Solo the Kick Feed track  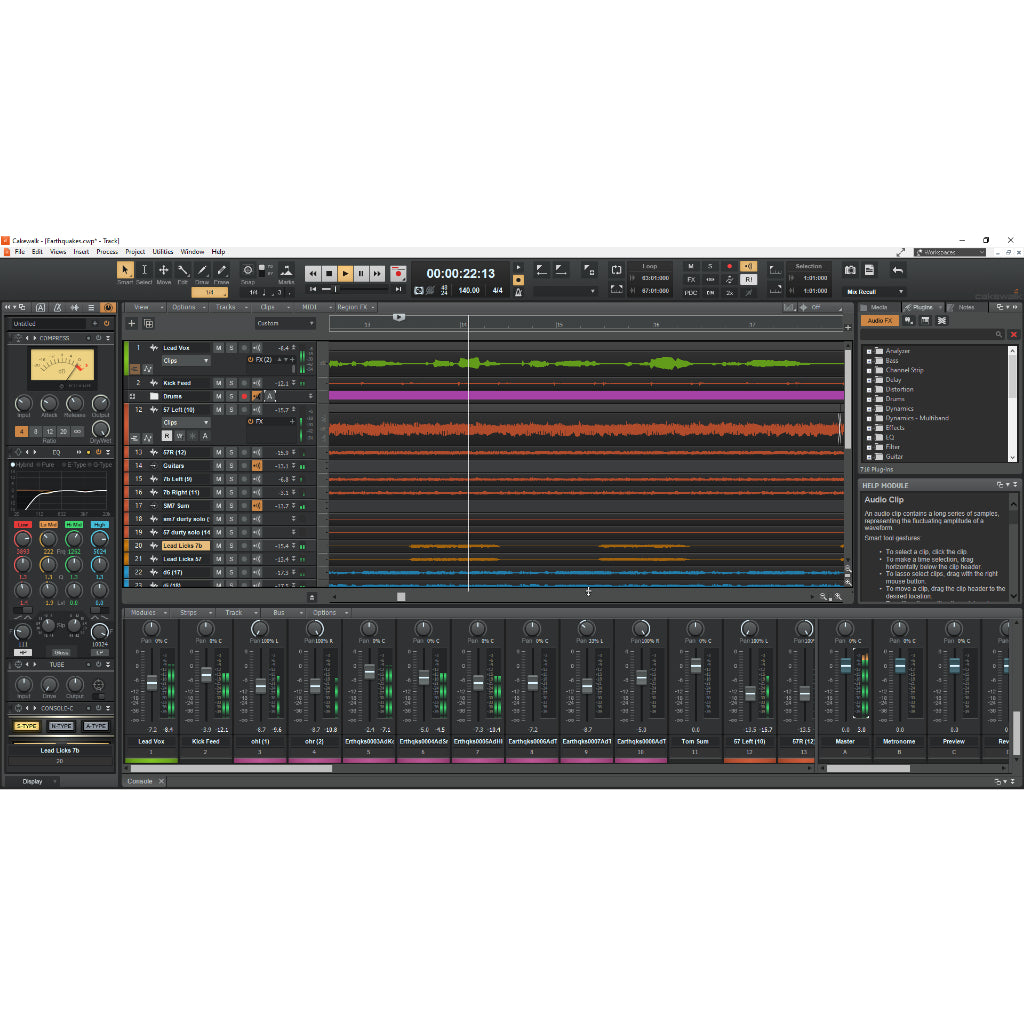[231, 382]
